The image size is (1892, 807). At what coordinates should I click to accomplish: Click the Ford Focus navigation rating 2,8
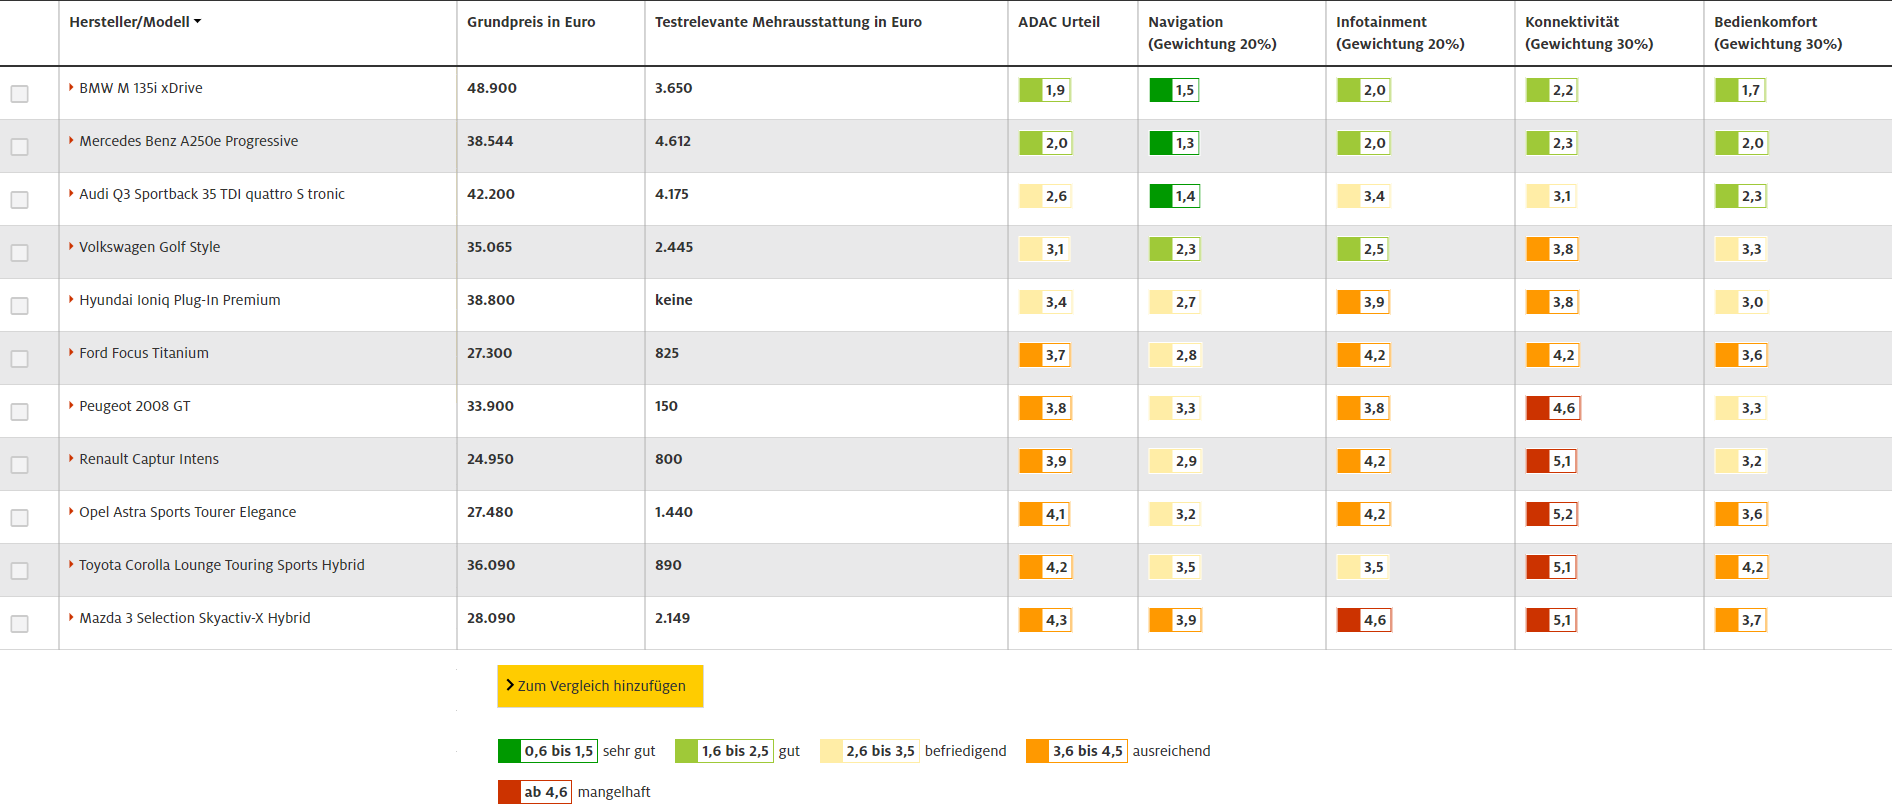pos(1174,355)
